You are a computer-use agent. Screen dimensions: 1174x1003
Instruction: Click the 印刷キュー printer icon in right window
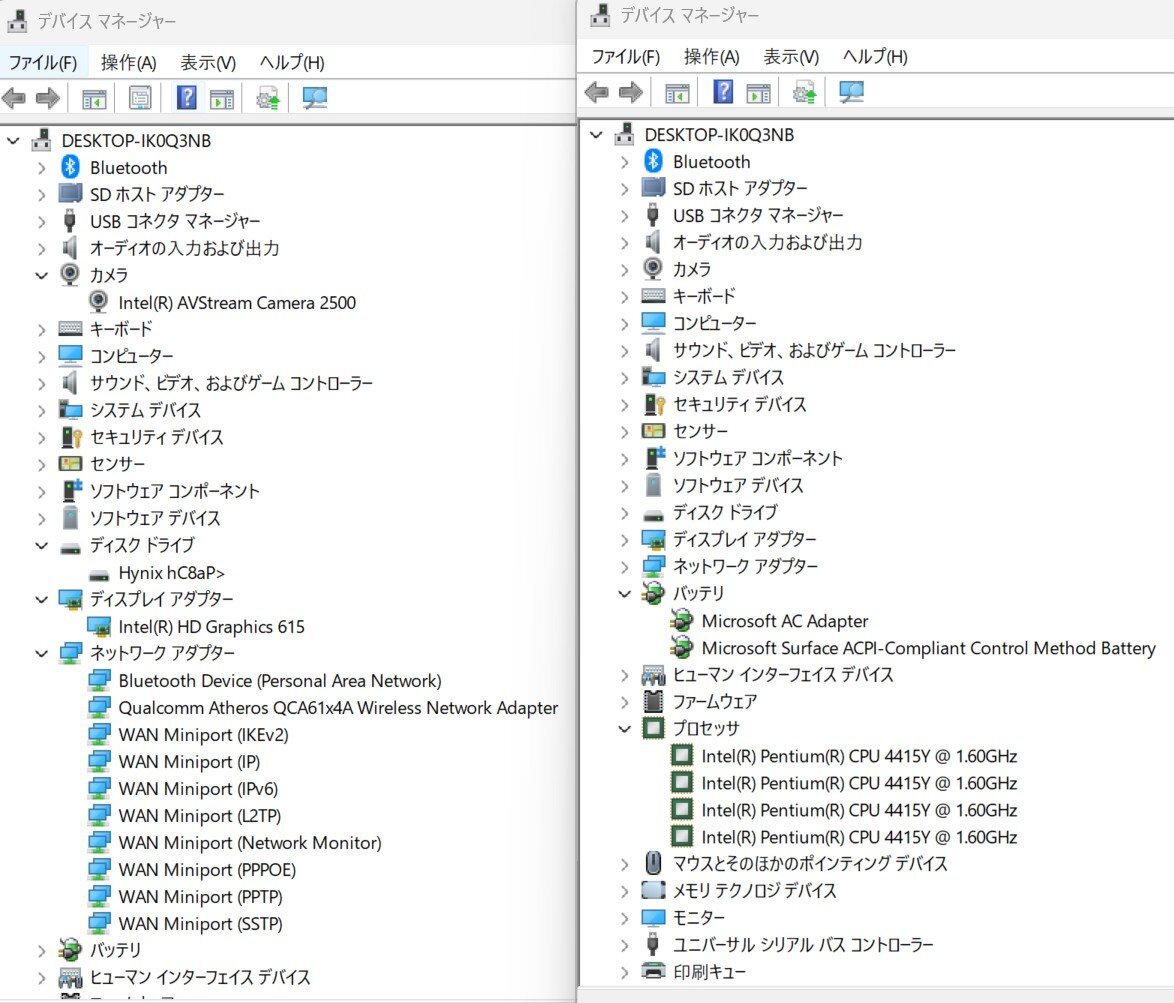click(x=654, y=972)
